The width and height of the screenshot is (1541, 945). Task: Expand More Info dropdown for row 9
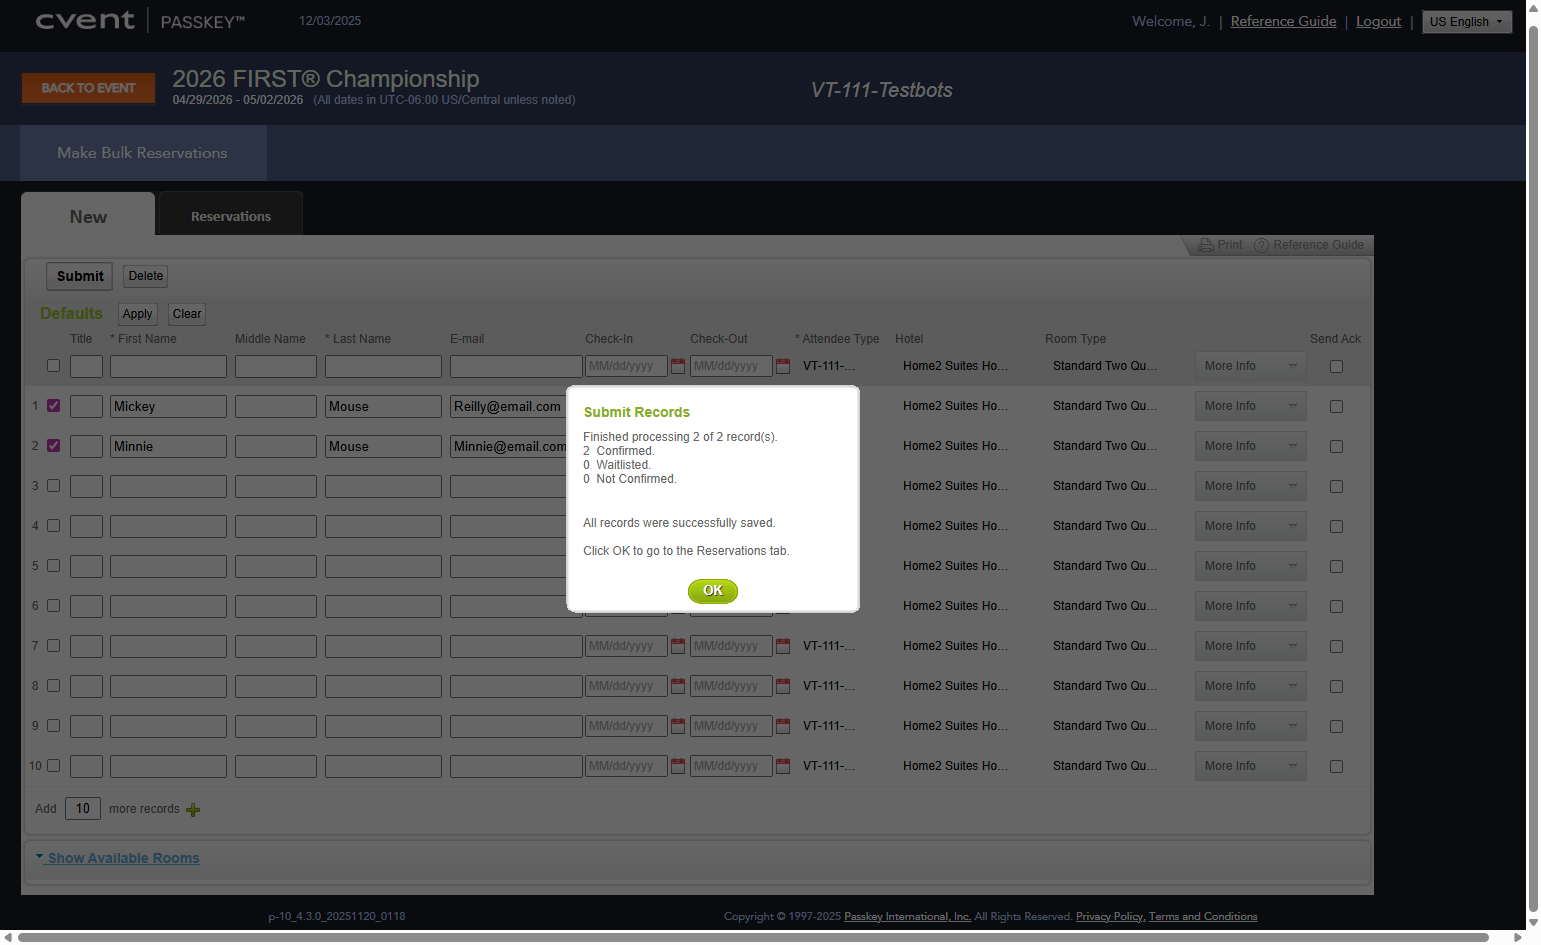click(x=1251, y=726)
